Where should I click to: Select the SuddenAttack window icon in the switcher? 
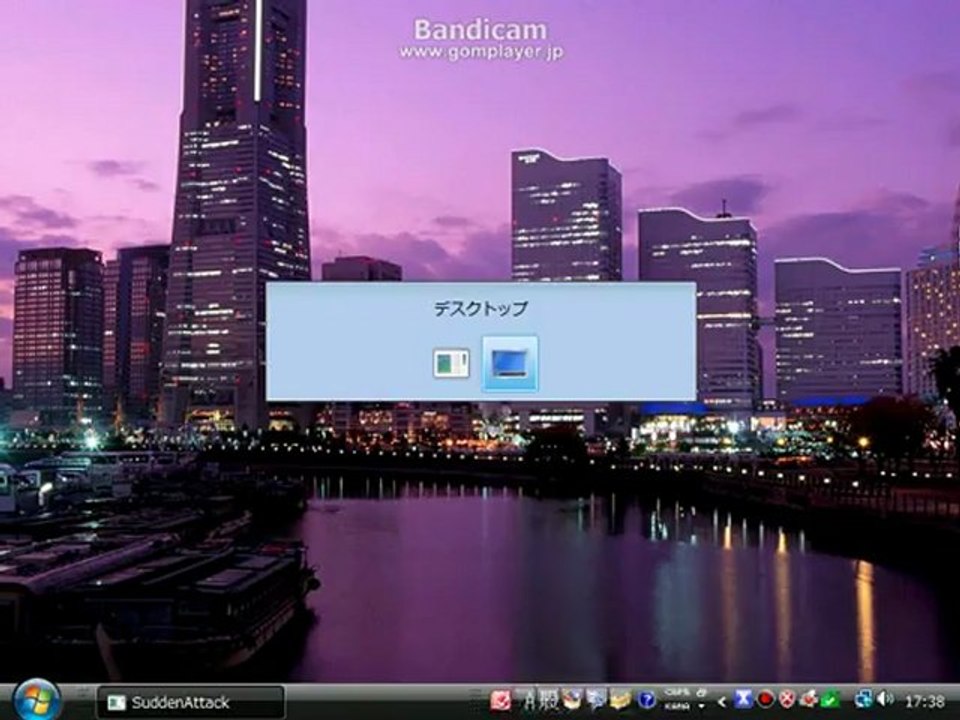[x=451, y=364]
